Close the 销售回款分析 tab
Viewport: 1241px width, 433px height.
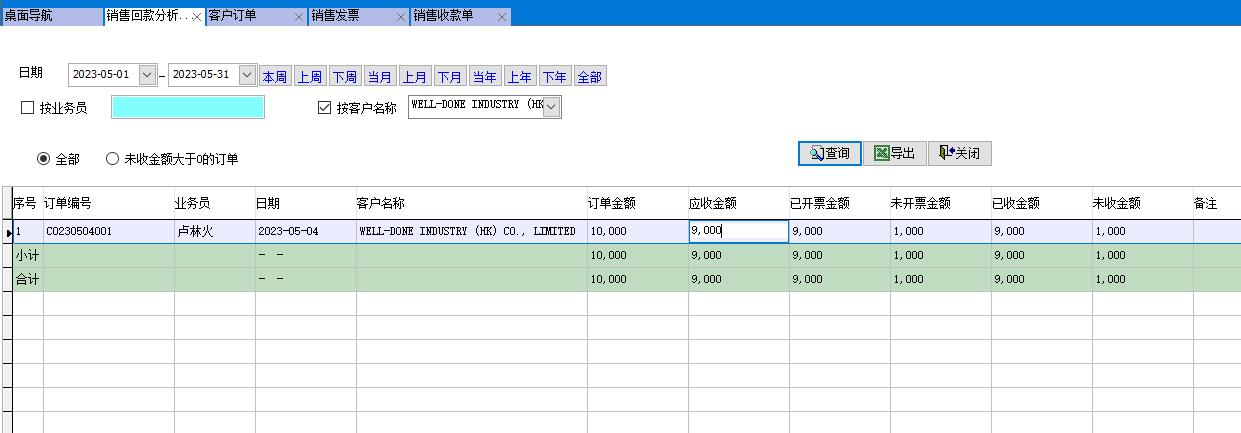point(196,17)
